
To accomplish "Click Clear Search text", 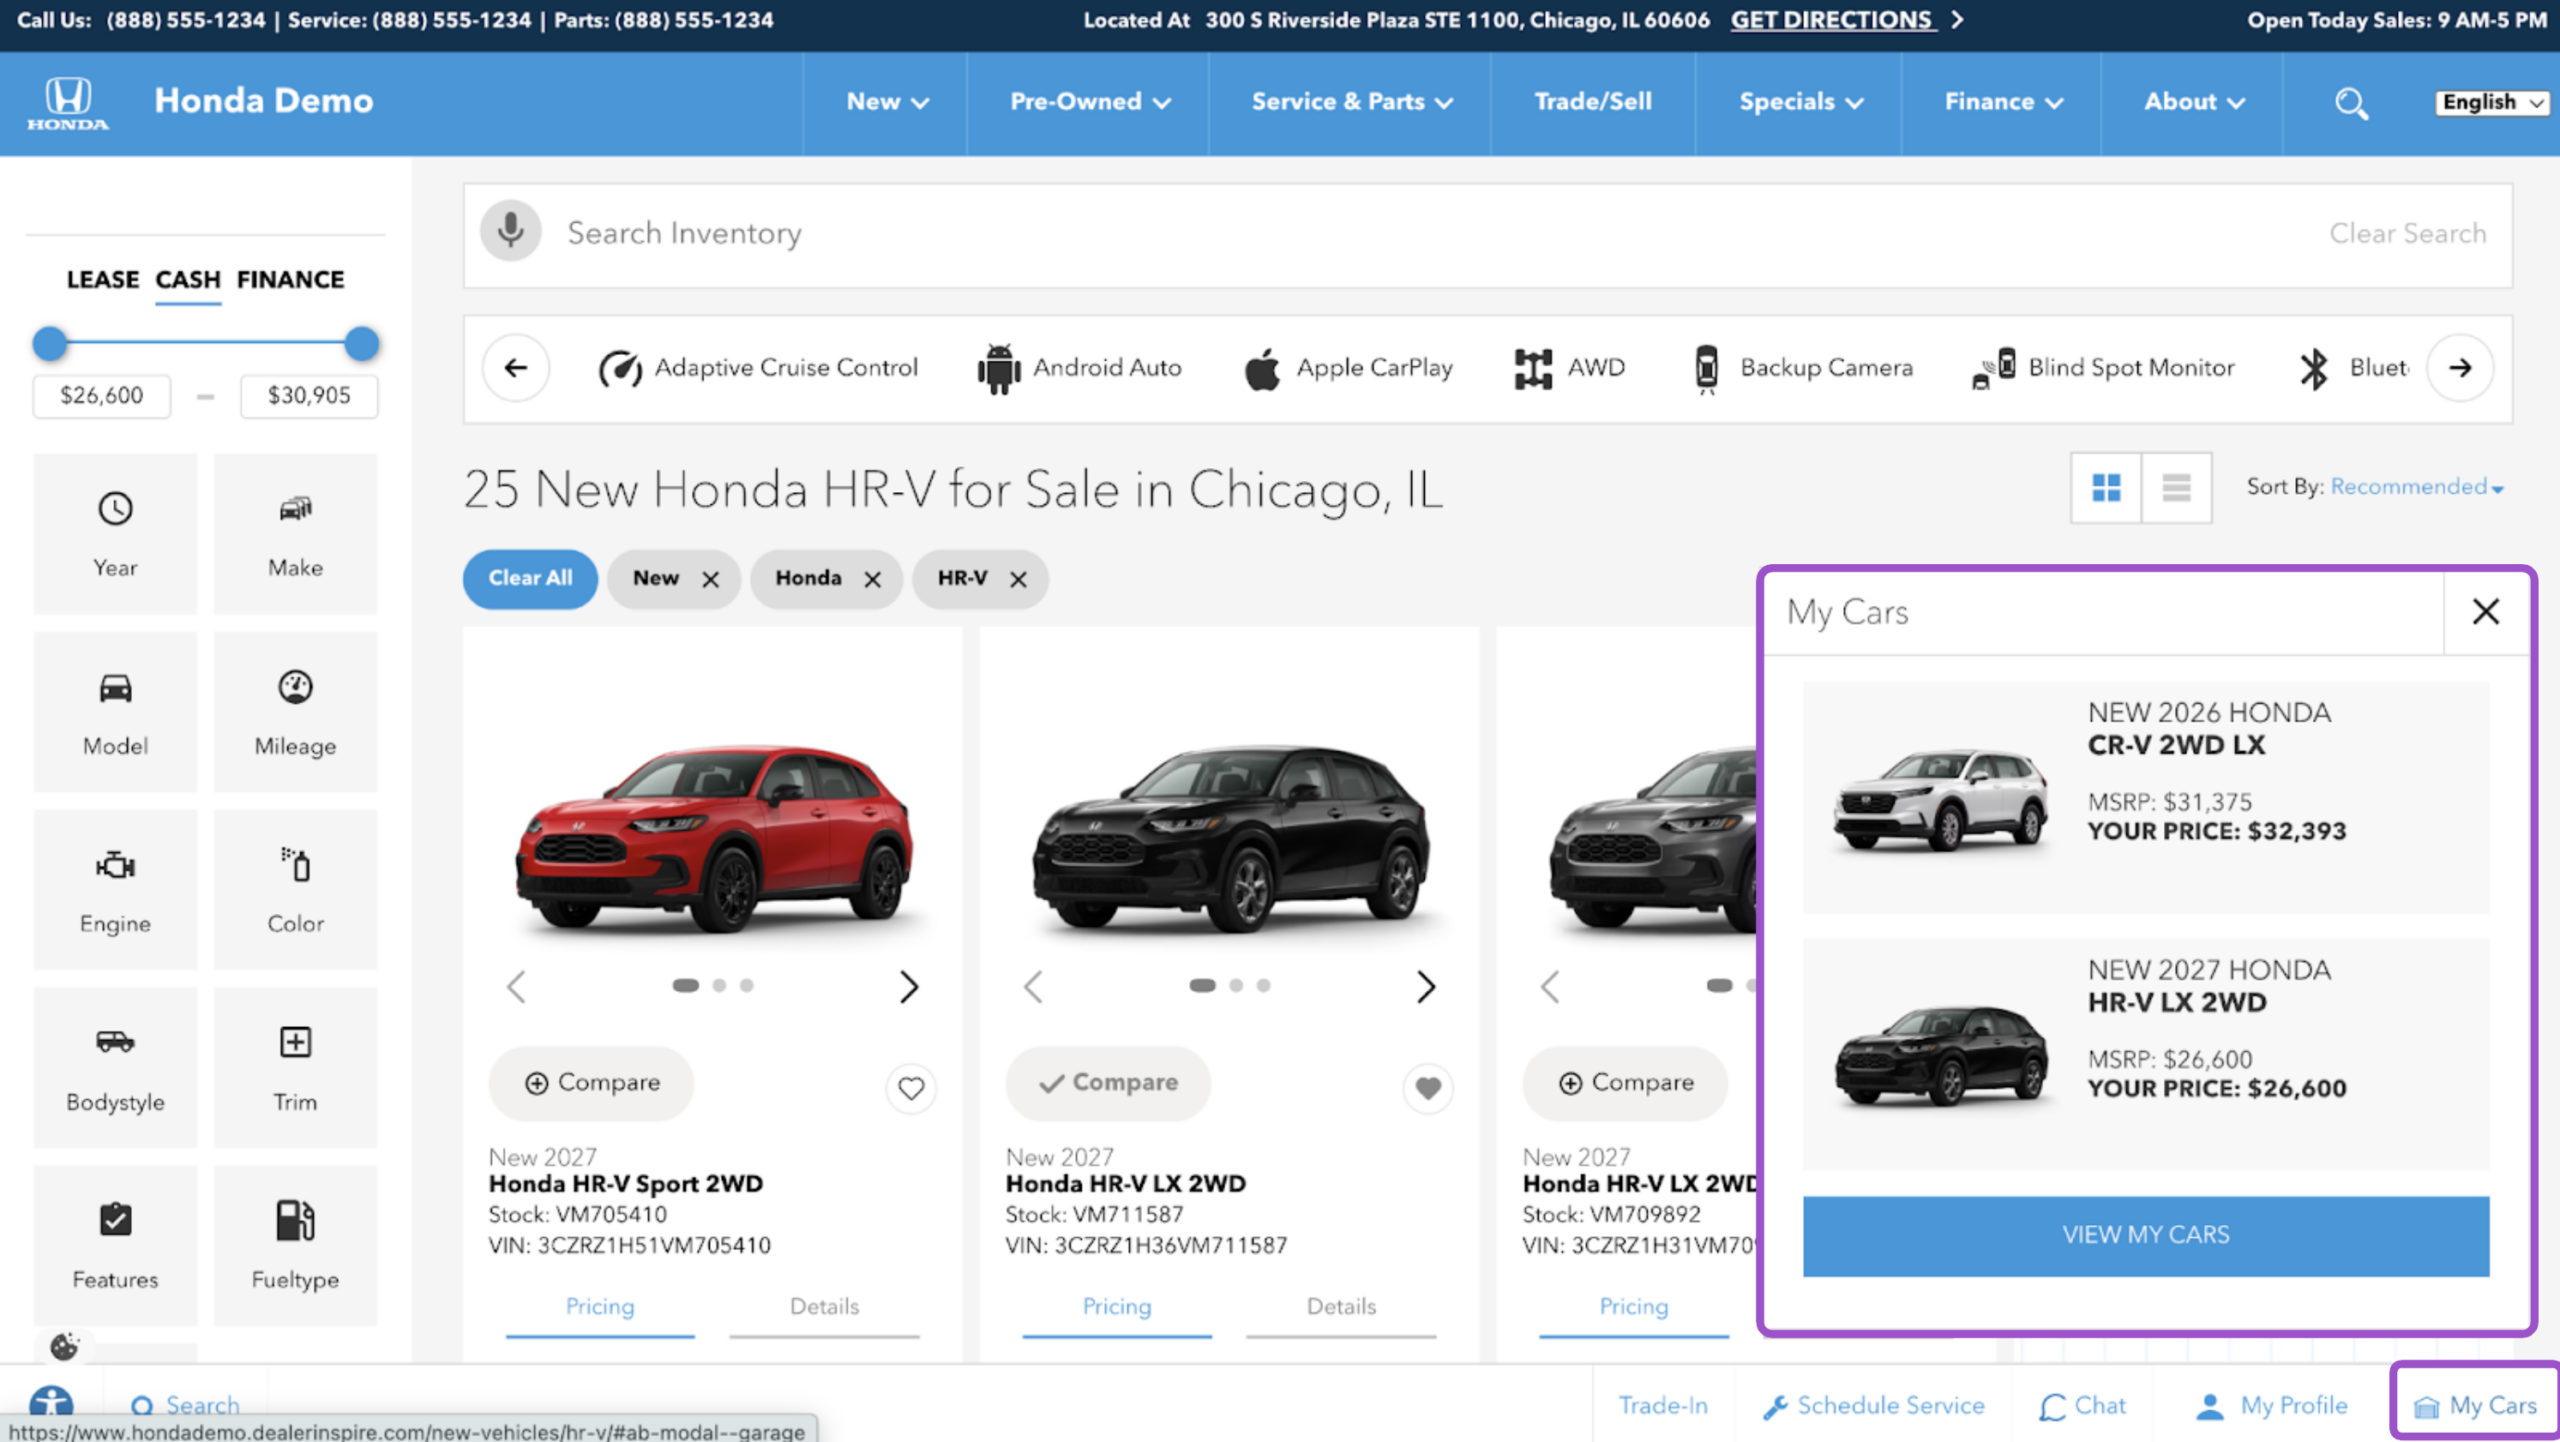I will click(2408, 233).
